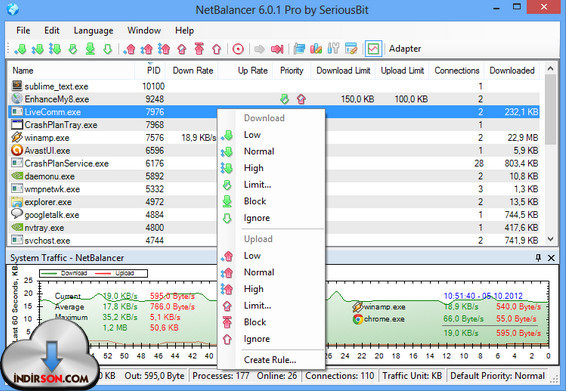566x391 pixels.
Task: Click Traffic Unit: KB in status bar
Action: 412,376
